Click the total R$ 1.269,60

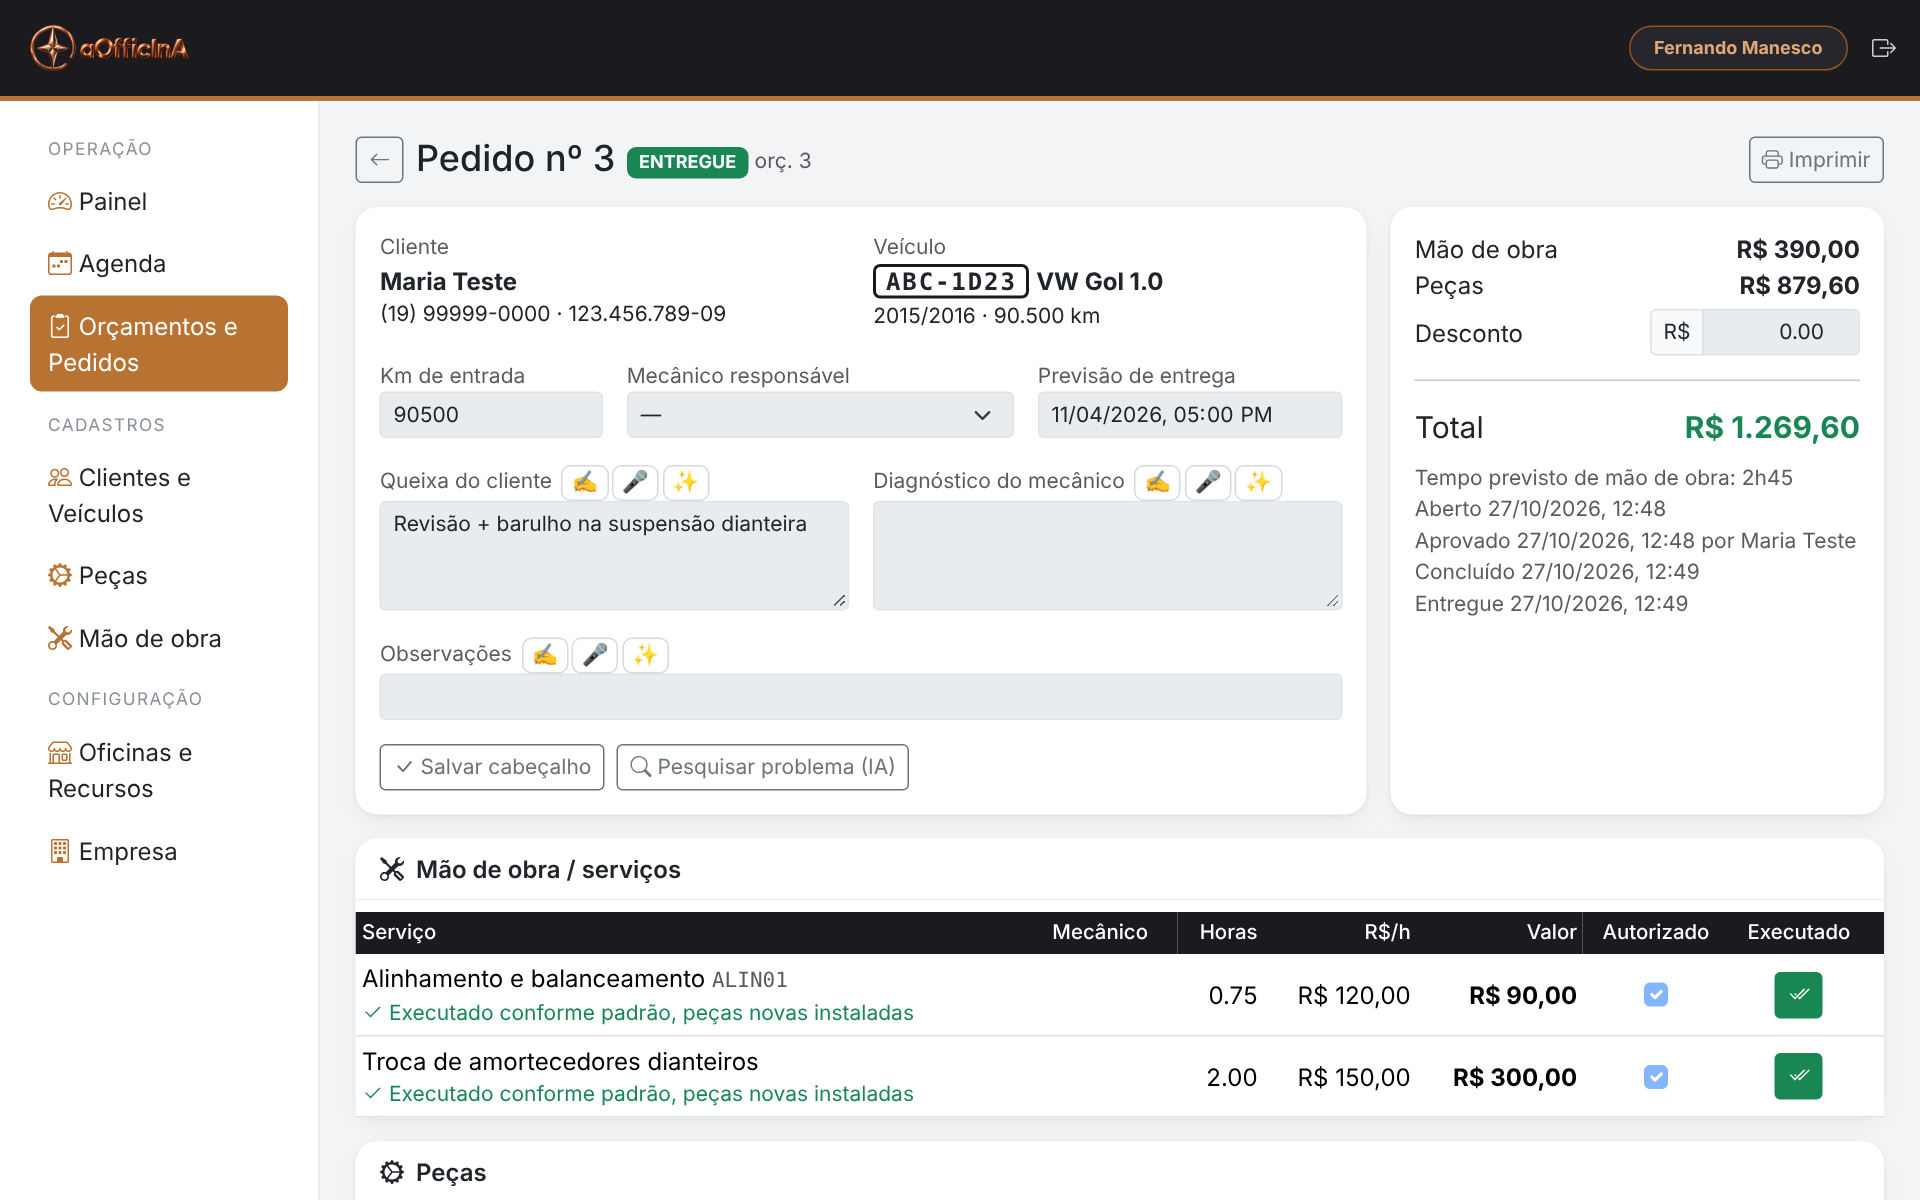click(x=1772, y=428)
